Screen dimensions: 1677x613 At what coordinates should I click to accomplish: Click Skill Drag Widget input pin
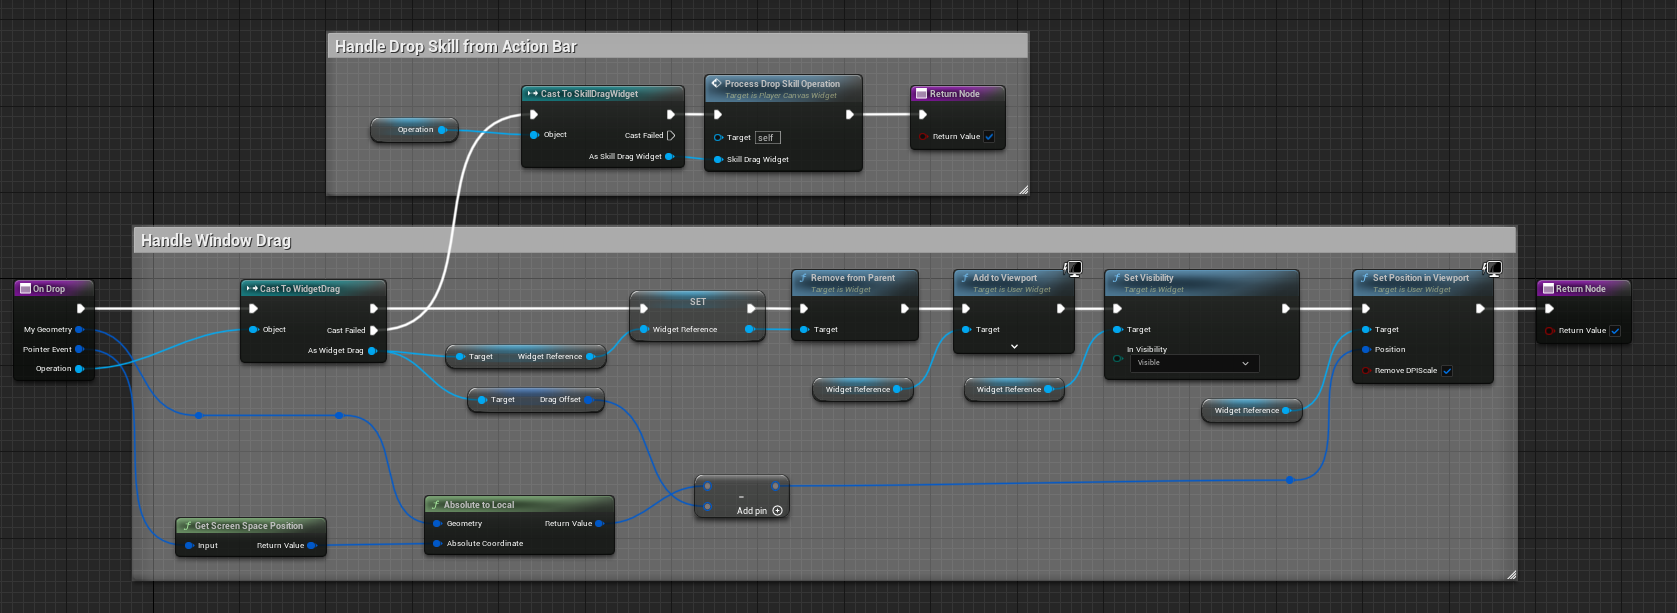click(718, 159)
